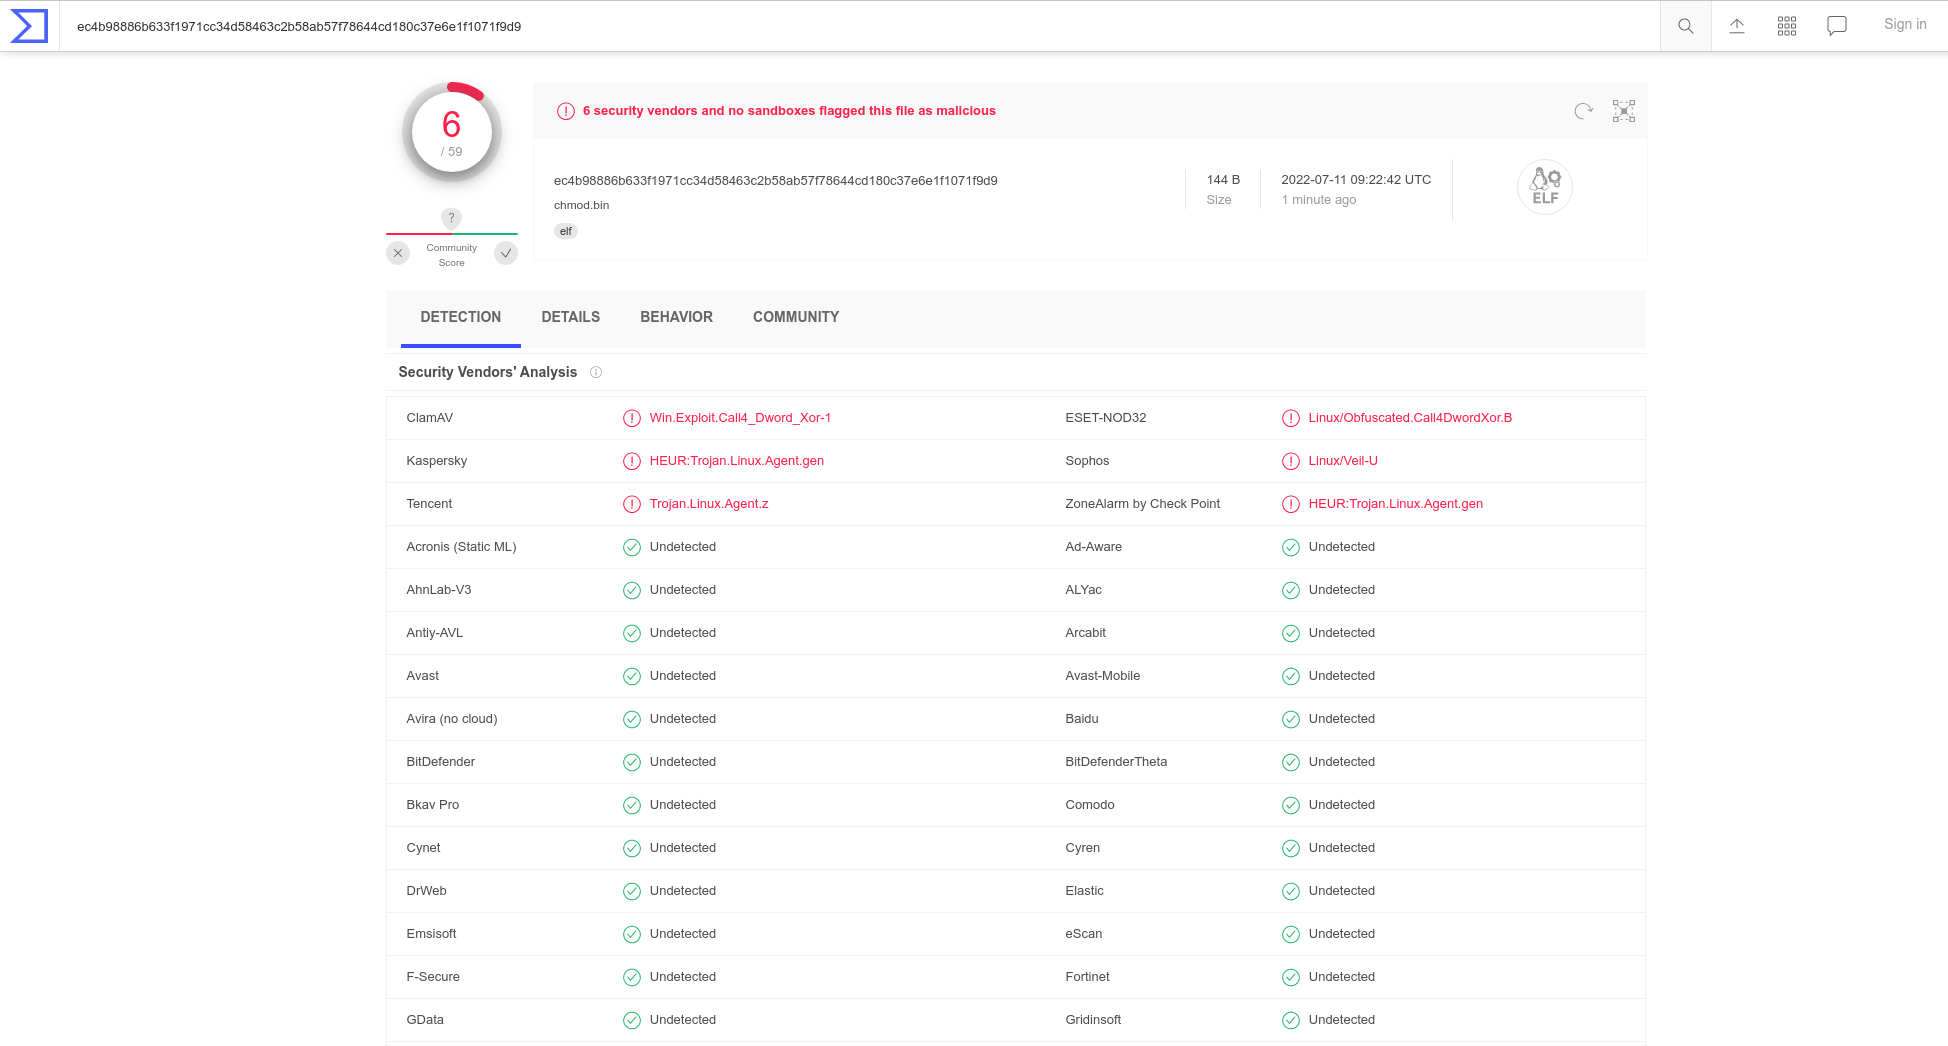Select ZoneAlarm's HEUR:Trojan.Linux.Agent.gen result
Viewport: 1948px width, 1046px height.
[1396, 504]
